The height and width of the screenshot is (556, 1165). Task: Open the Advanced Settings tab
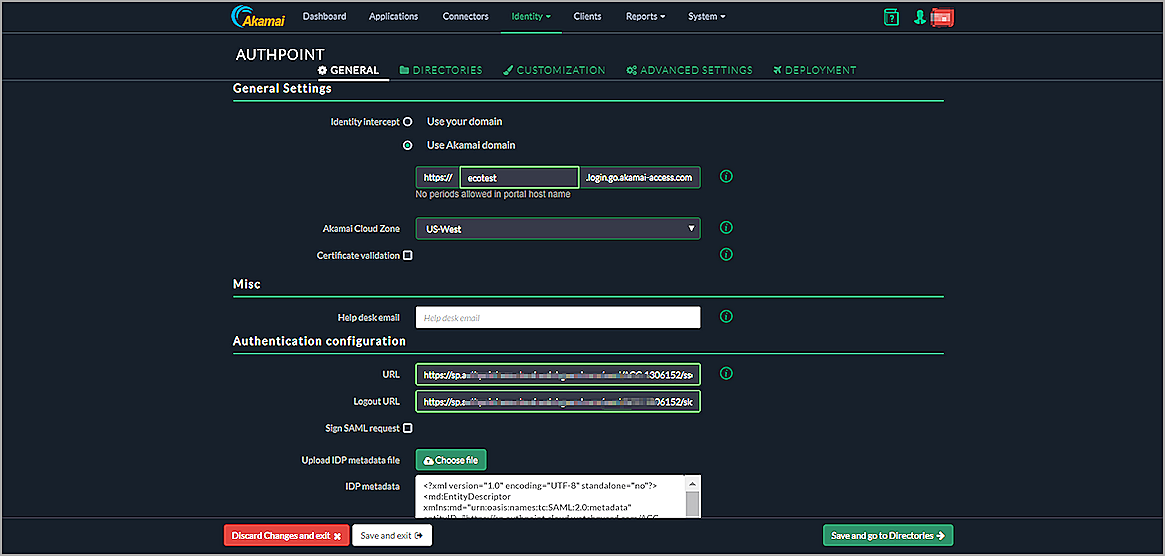click(x=689, y=71)
